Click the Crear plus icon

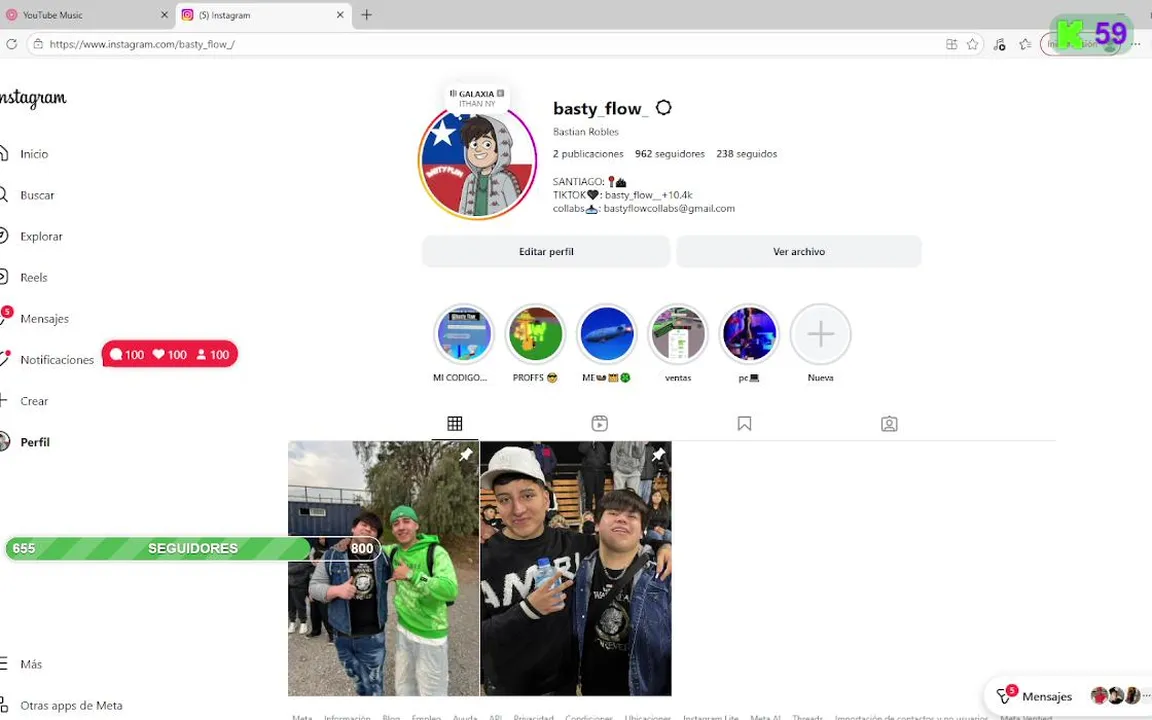tap(3, 400)
